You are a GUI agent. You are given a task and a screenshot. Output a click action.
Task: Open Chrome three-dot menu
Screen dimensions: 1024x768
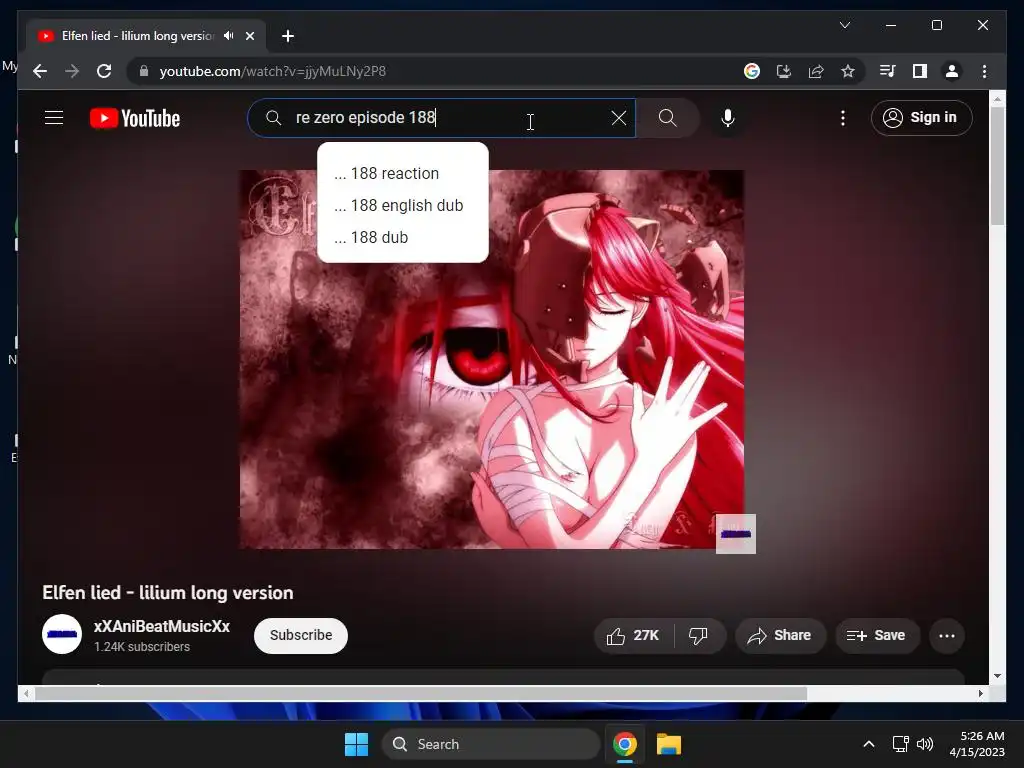(x=984, y=71)
